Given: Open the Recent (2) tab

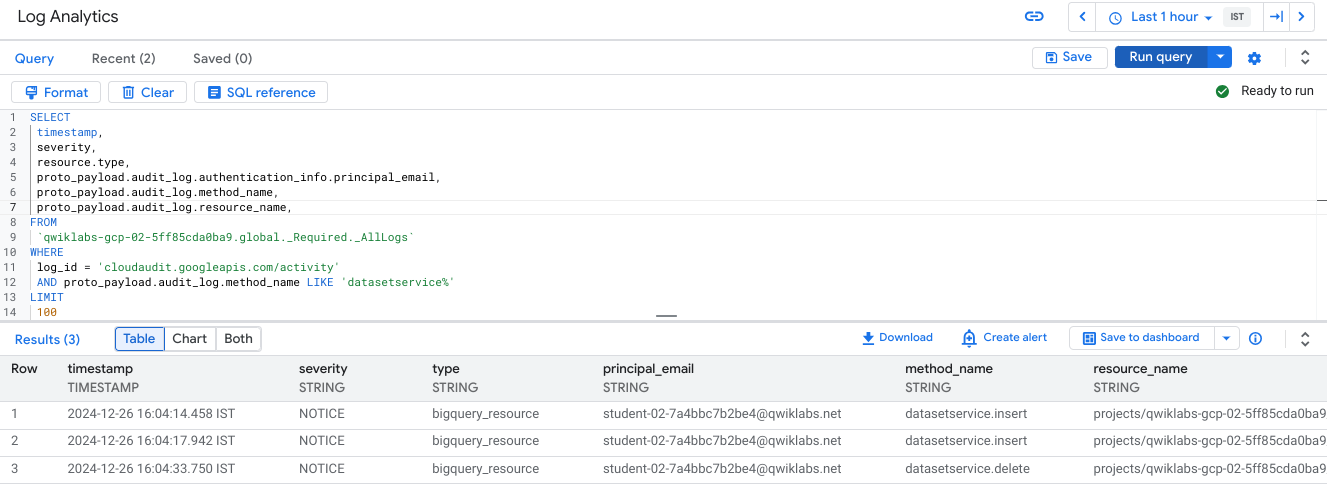Looking at the screenshot, I should (x=123, y=59).
